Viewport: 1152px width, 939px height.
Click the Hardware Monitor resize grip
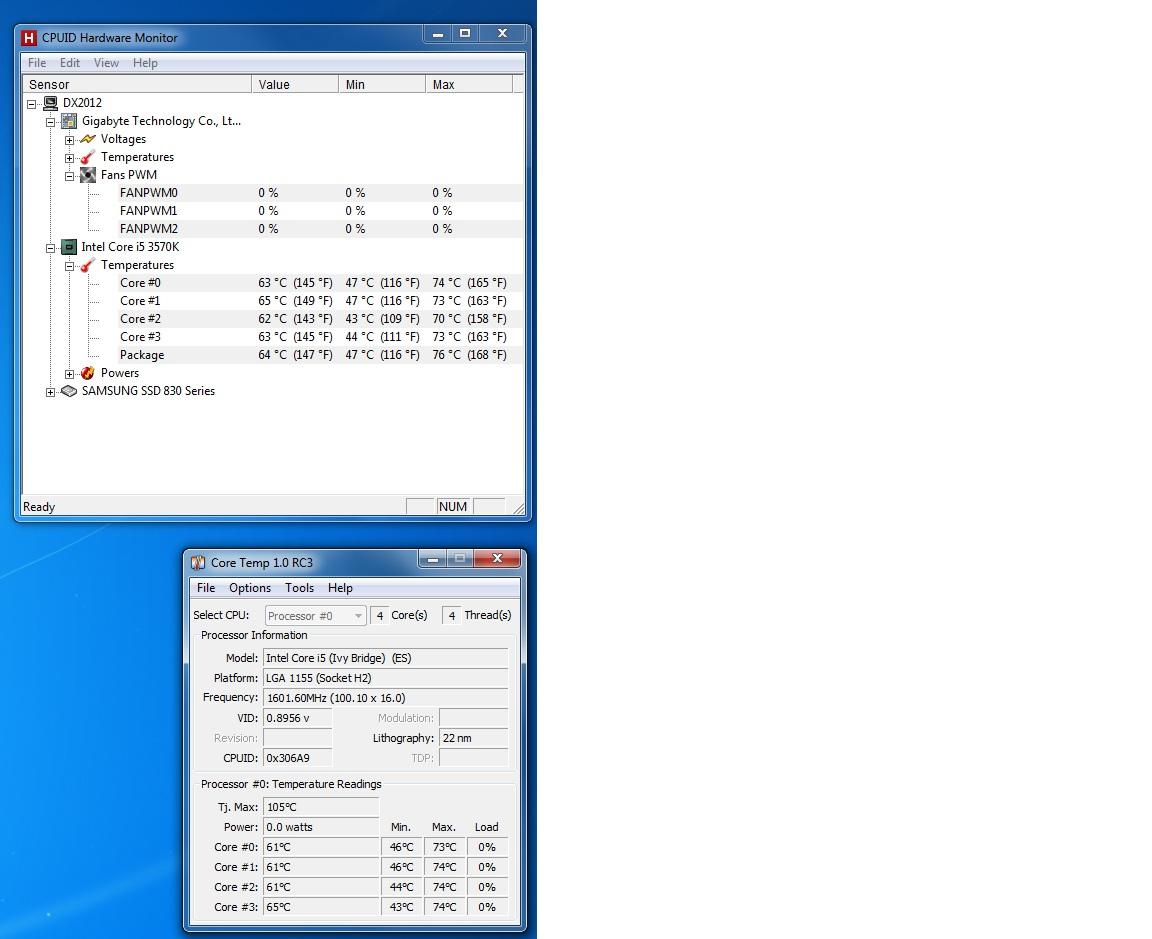tap(519, 508)
